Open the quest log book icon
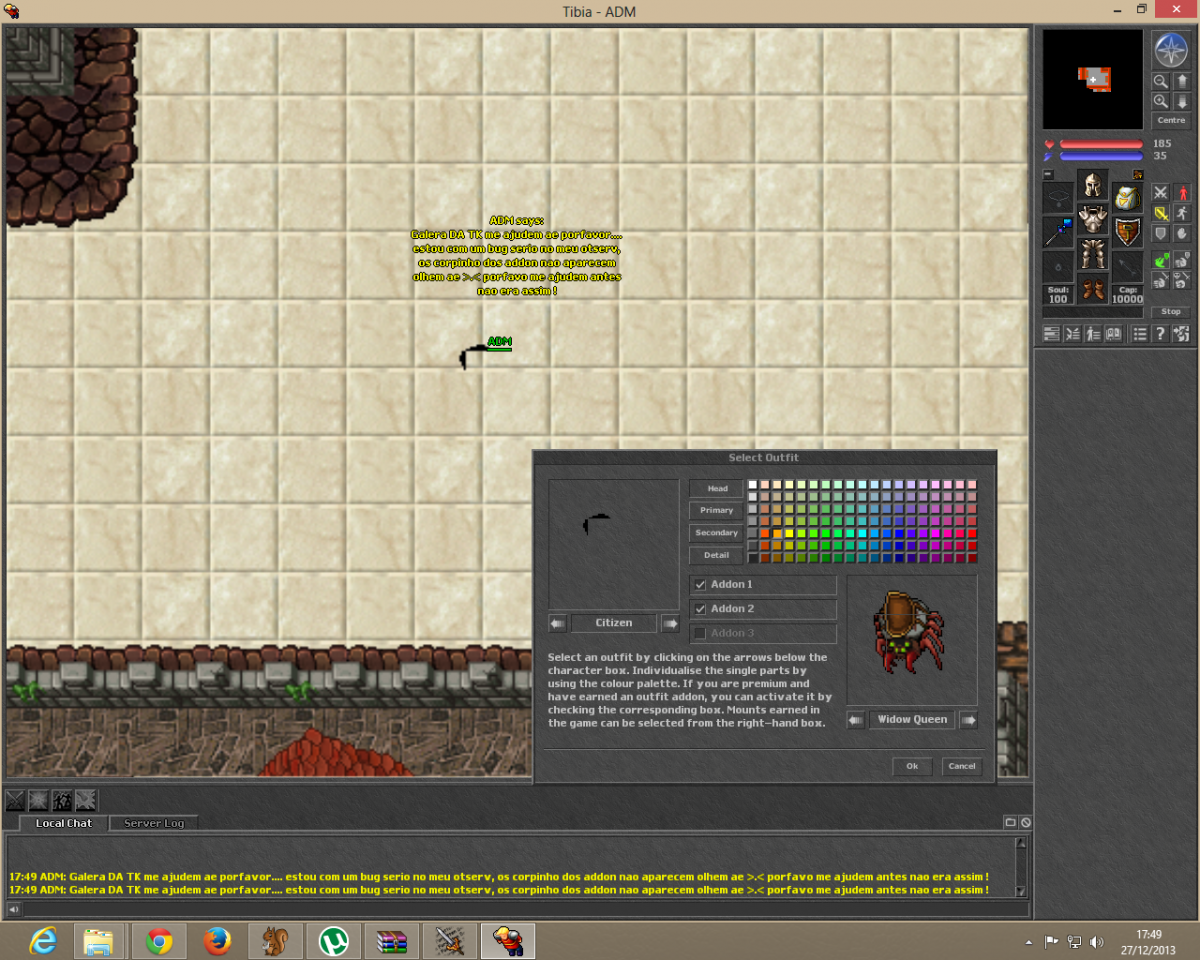The image size is (1200, 960). (x=1113, y=333)
